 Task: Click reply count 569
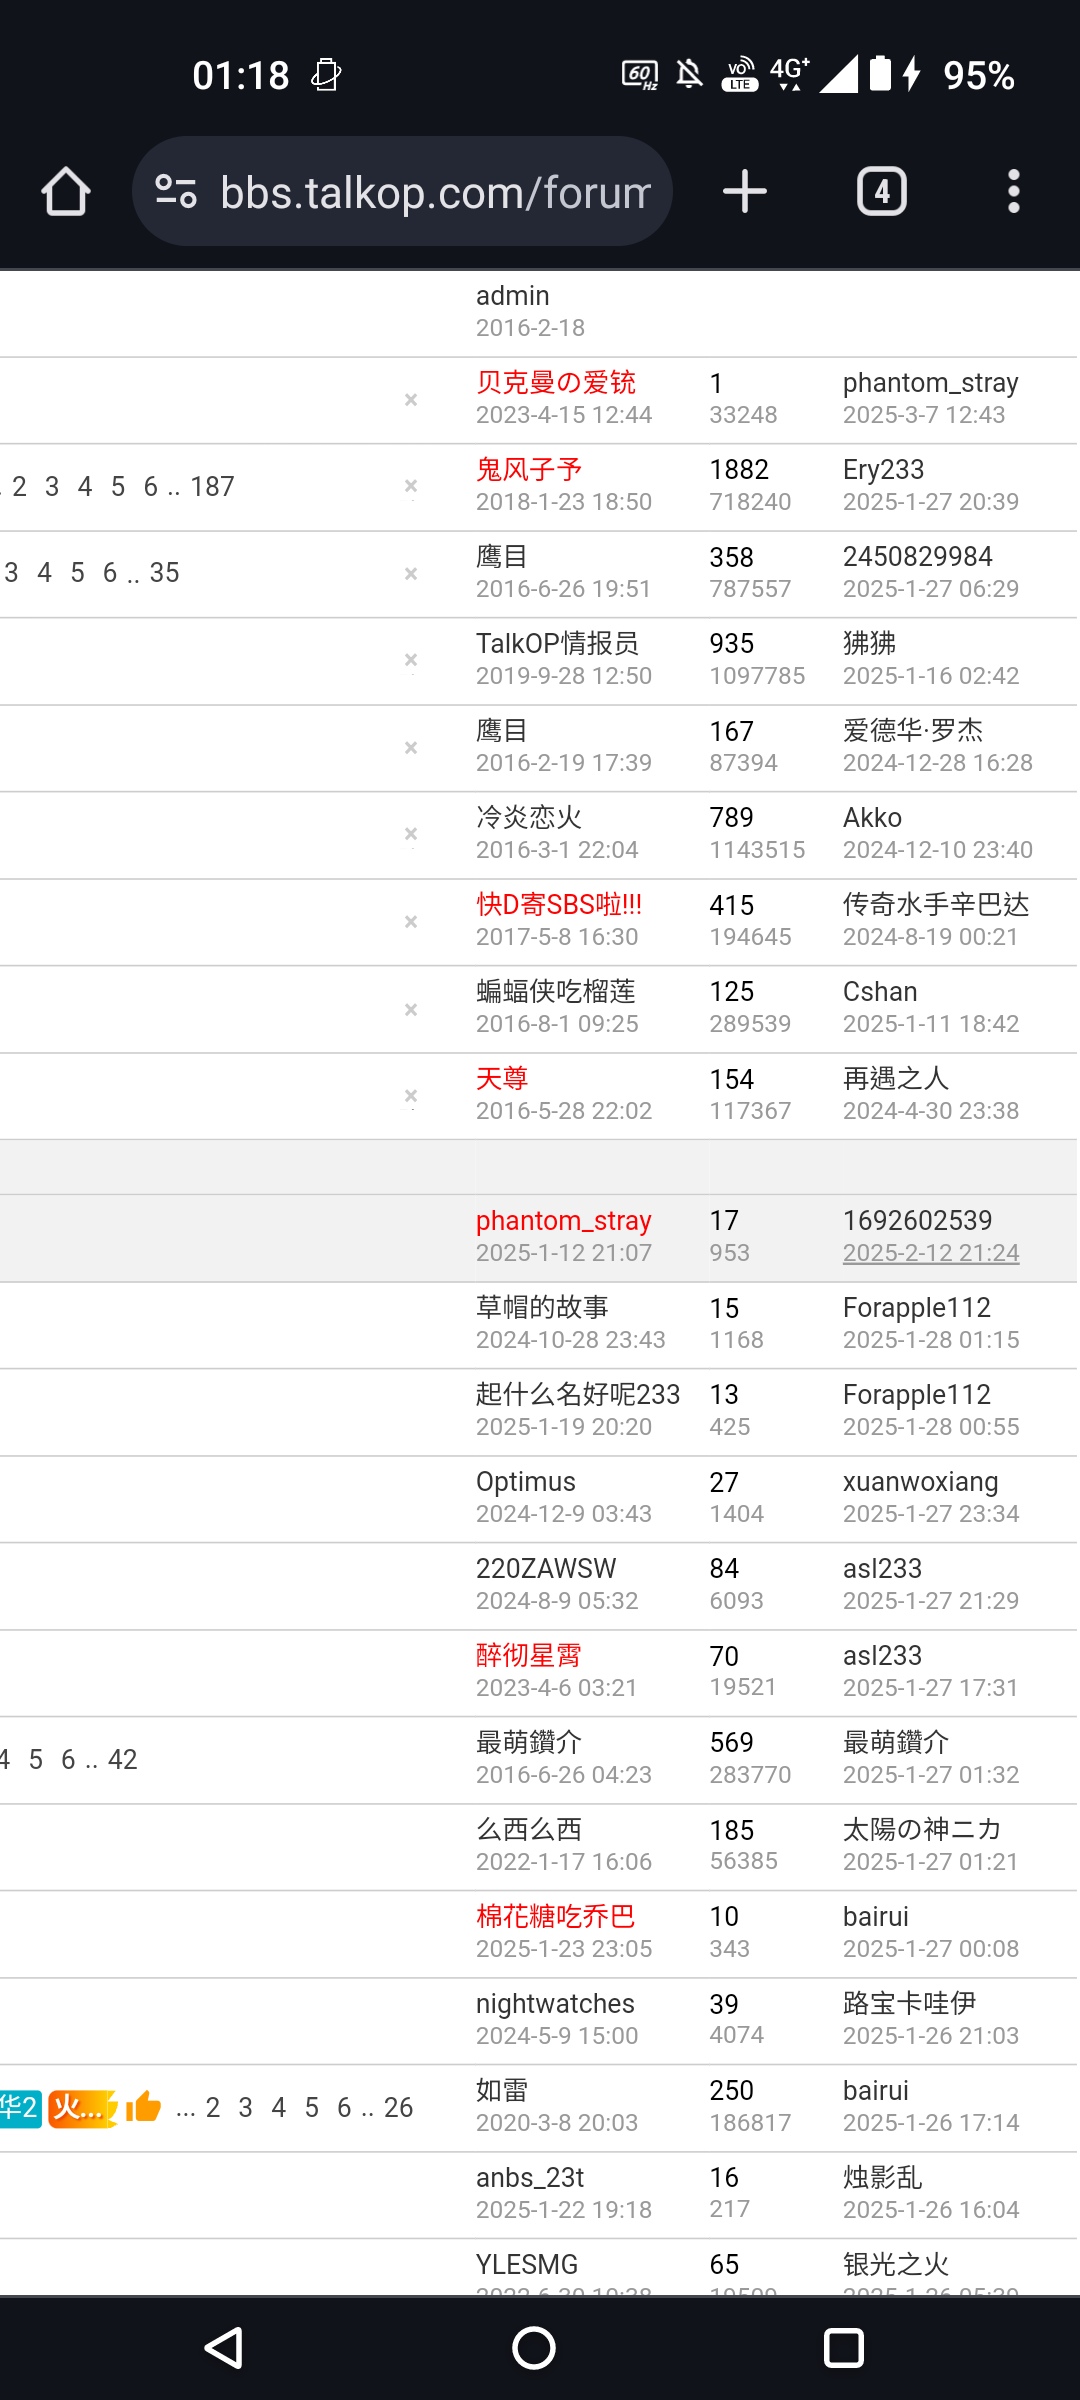pyautogui.click(x=732, y=1742)
